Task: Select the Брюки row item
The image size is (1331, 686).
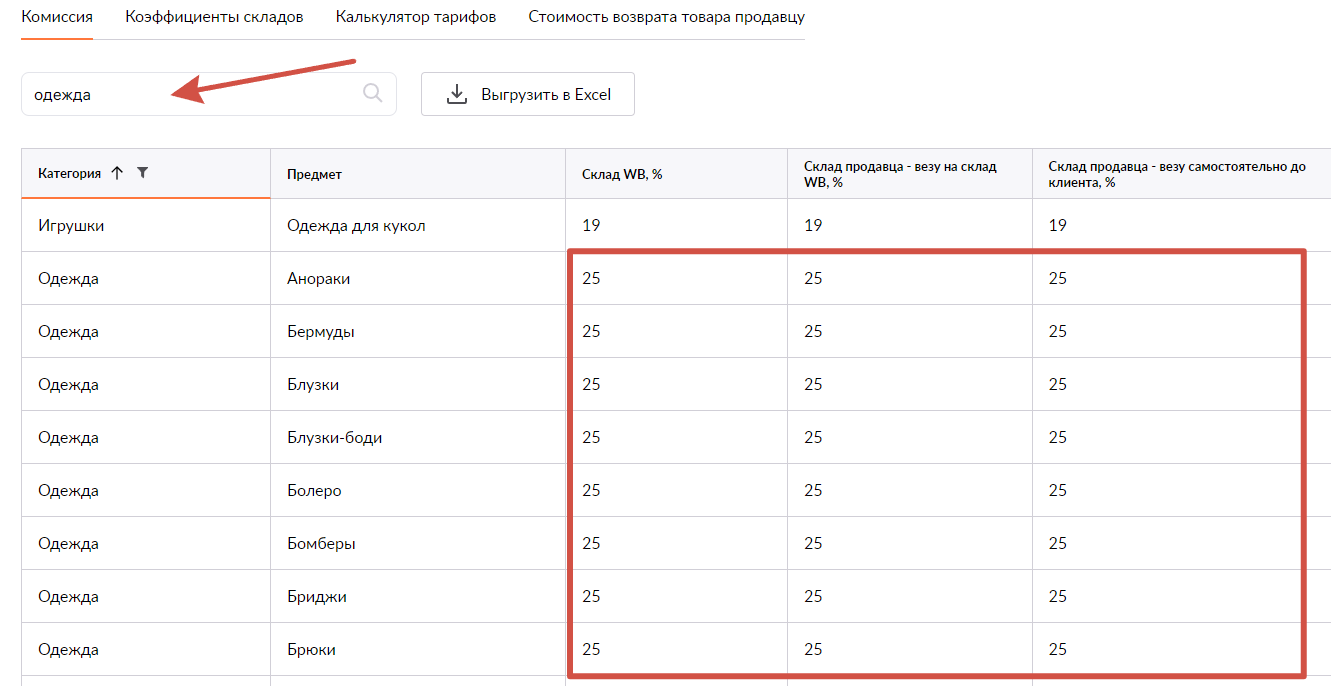Action: 311,649
